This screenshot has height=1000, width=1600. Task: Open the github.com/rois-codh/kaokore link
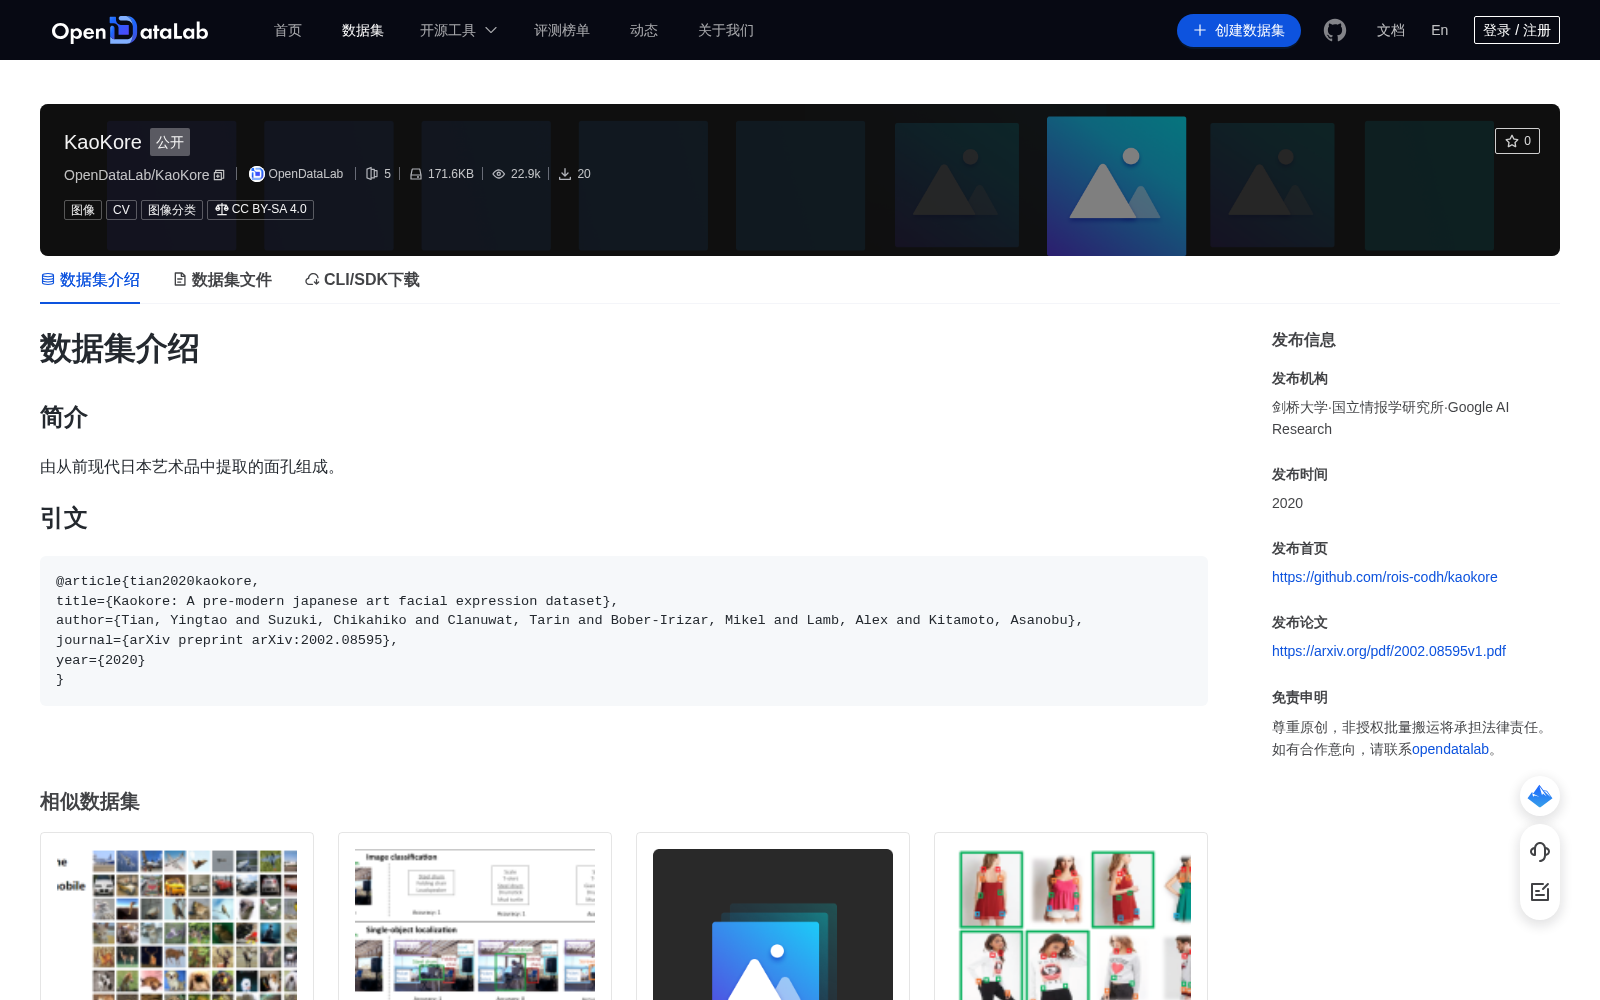point(1385,577)
